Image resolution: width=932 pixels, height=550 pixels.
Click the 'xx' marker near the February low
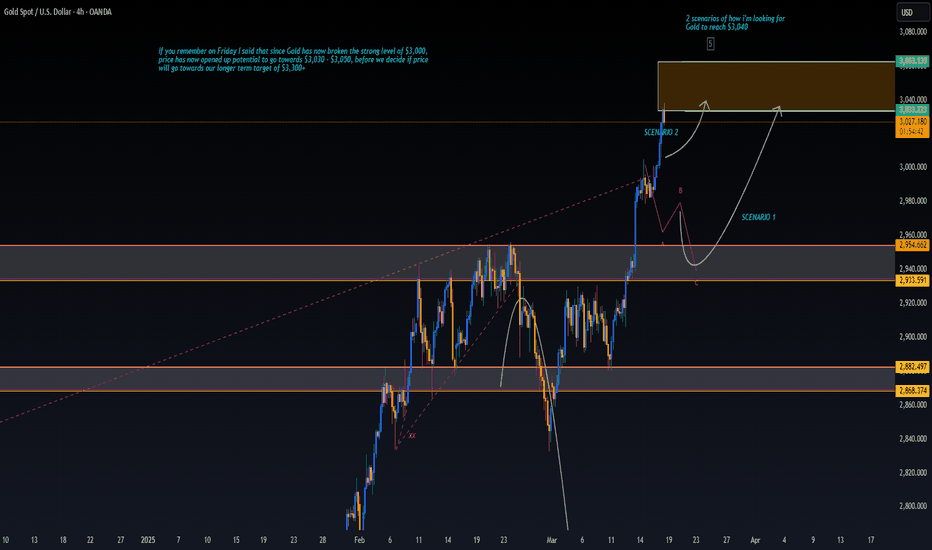(412, 436)
